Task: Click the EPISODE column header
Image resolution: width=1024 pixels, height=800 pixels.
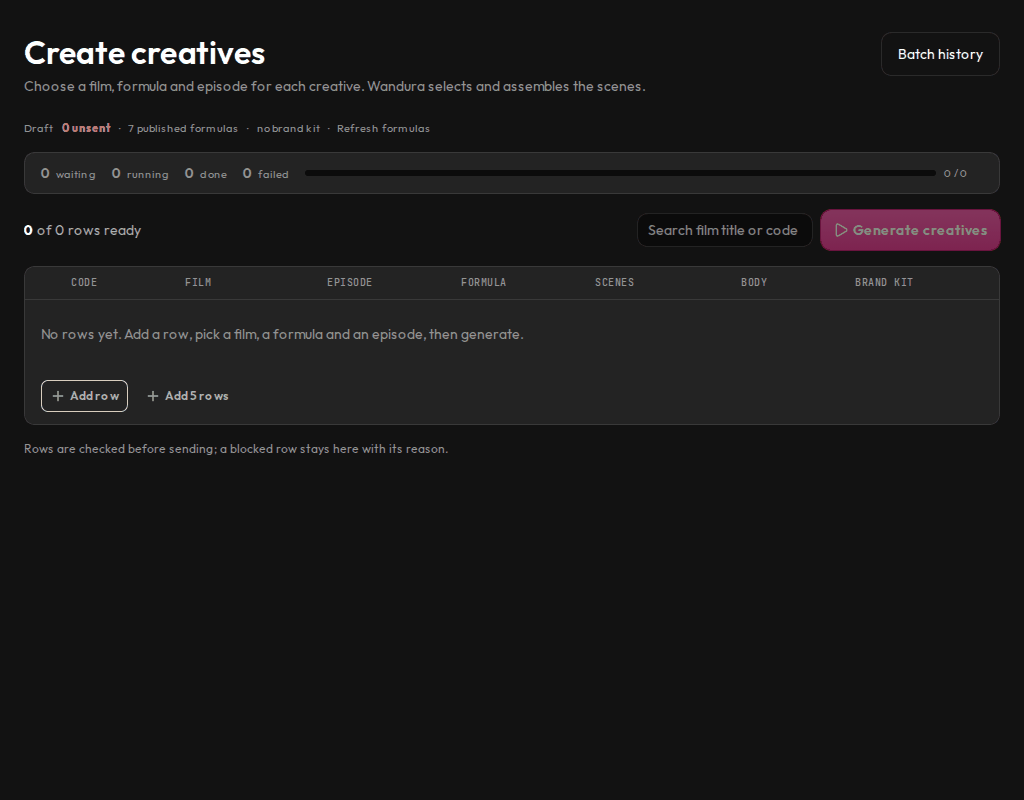Action: [x=349, y=282]
